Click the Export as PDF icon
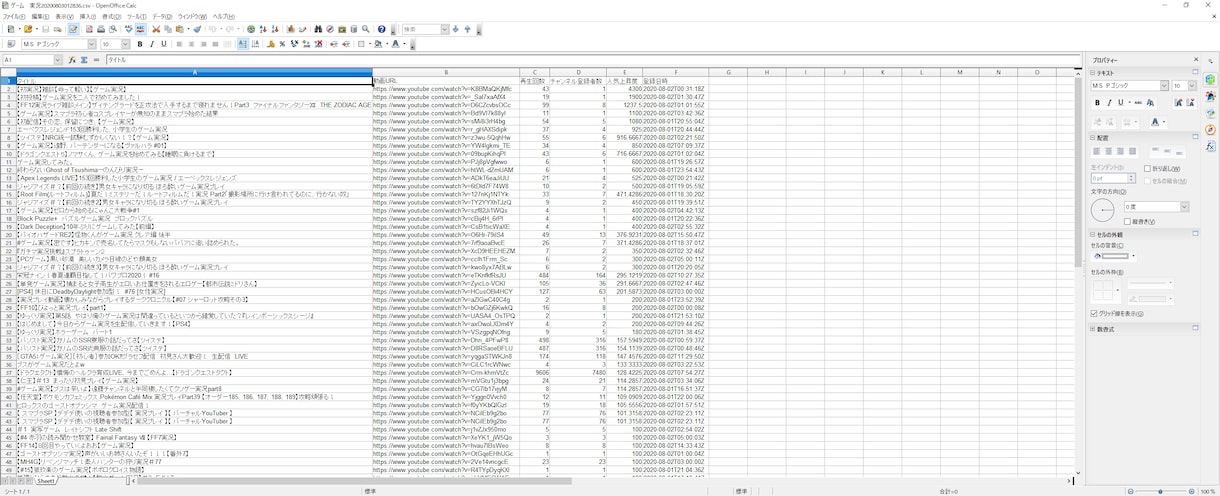This screenshot has width=1220, height=496. [89, 29]
